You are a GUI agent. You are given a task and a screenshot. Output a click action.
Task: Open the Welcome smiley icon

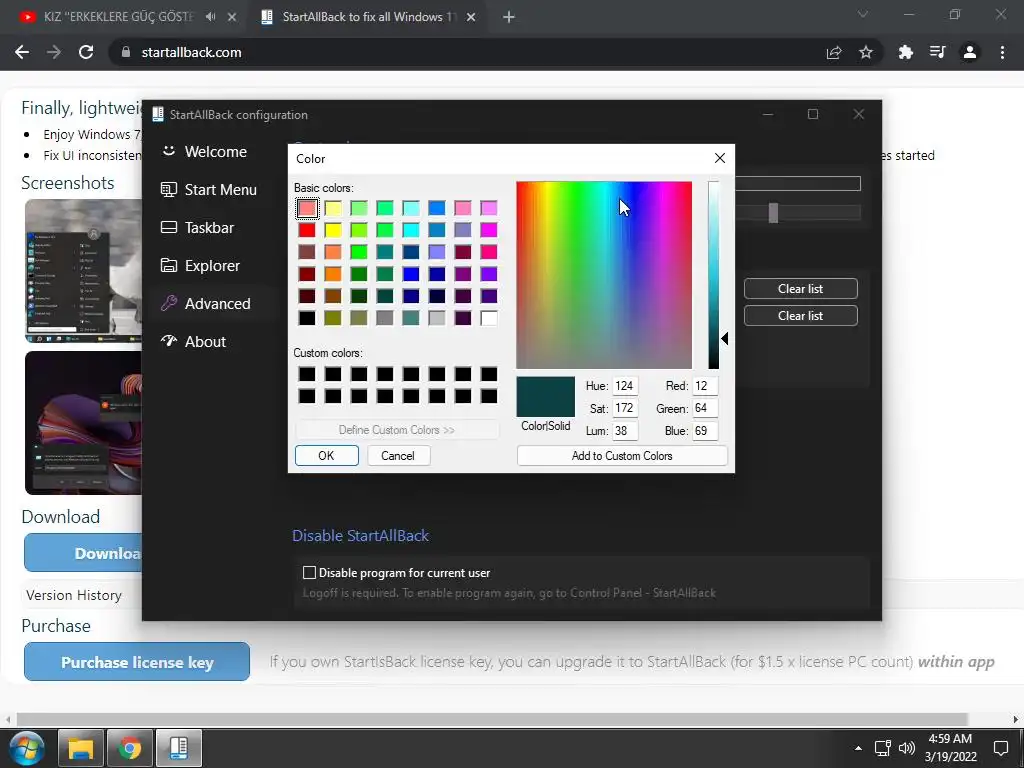[x=168, y=151]
